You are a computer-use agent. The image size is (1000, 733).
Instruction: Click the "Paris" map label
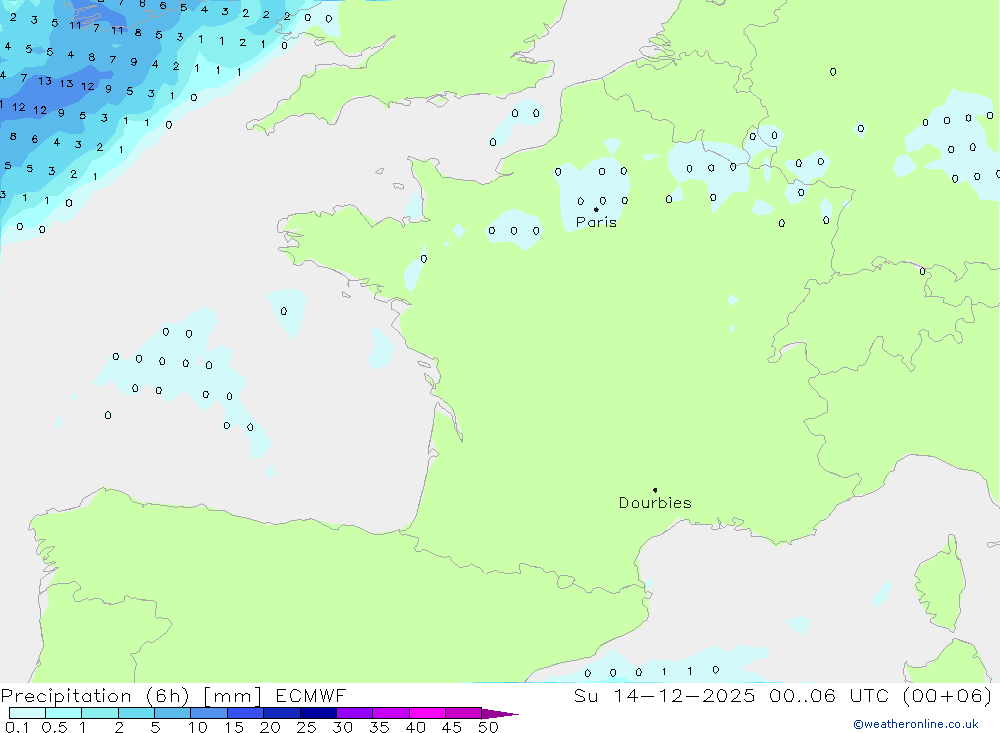pos(596,222)
